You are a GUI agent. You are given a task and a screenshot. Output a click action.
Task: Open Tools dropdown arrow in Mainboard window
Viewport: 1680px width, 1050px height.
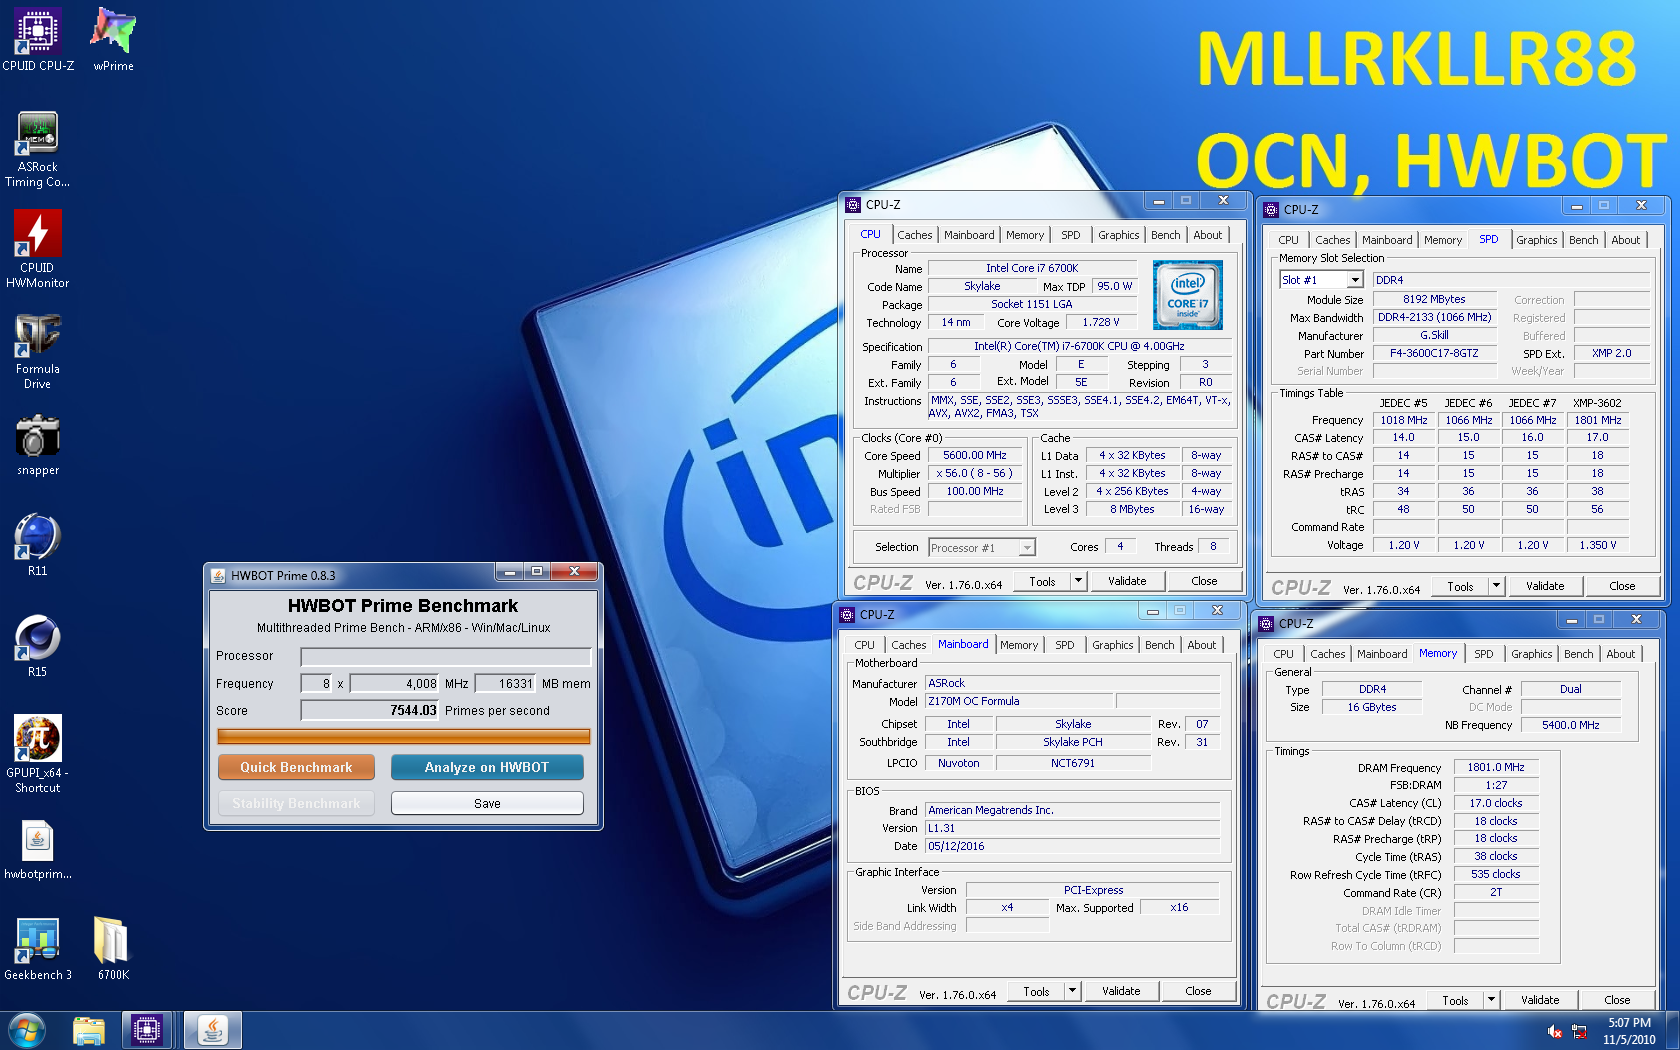(x=1071, y=991)
